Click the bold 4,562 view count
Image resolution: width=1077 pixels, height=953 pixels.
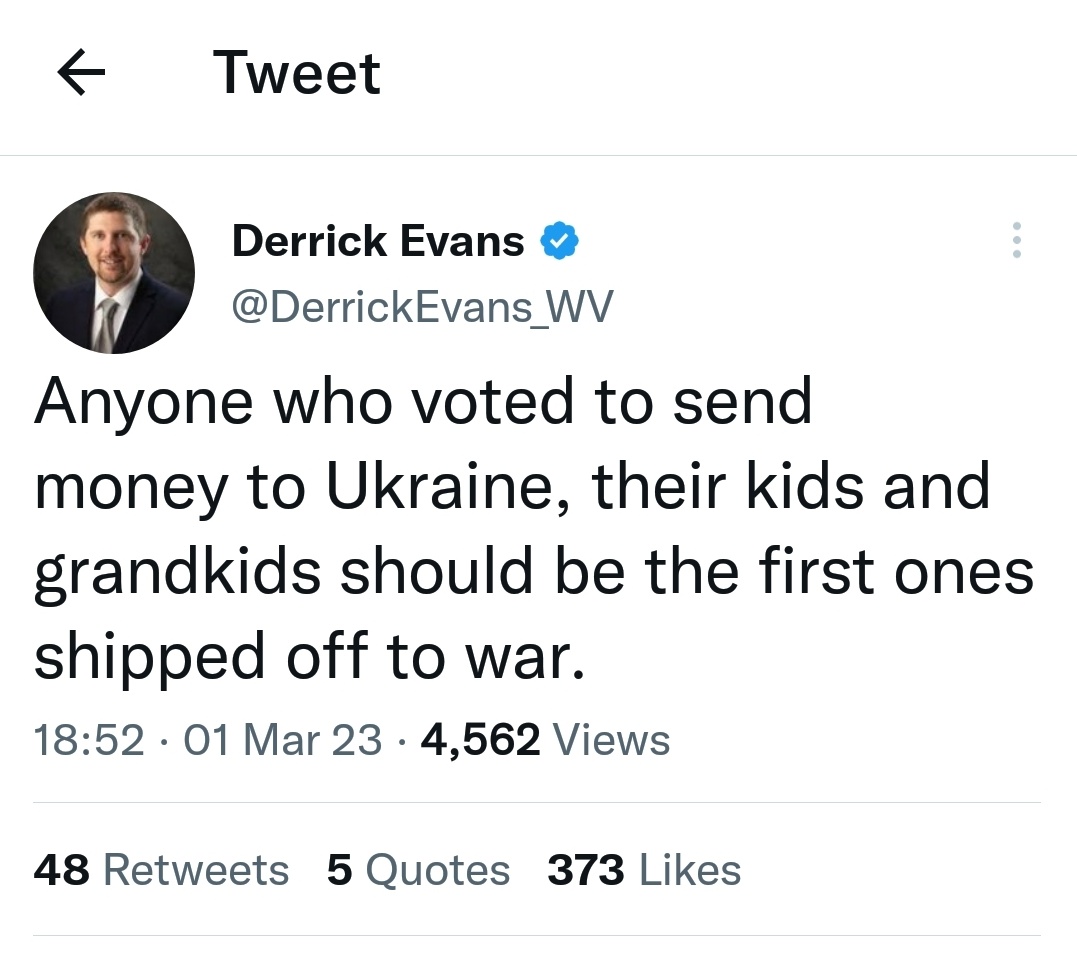pos(480,741)
